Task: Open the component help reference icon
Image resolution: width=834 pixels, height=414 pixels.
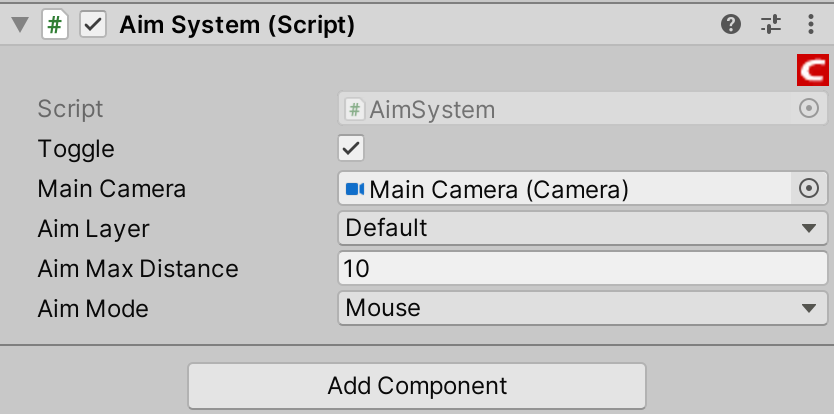Action: [731, 24]
